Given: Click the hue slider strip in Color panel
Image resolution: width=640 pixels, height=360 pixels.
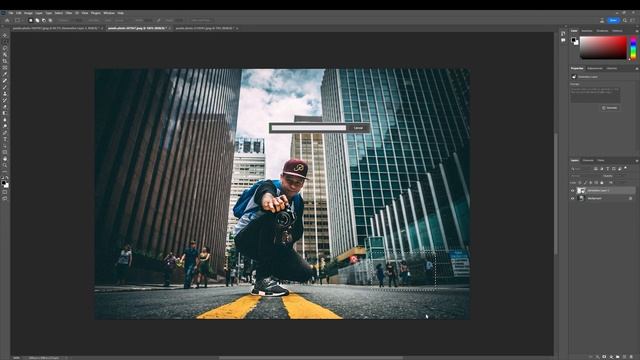Looking at the screenshot, I should tap(633, 48).
